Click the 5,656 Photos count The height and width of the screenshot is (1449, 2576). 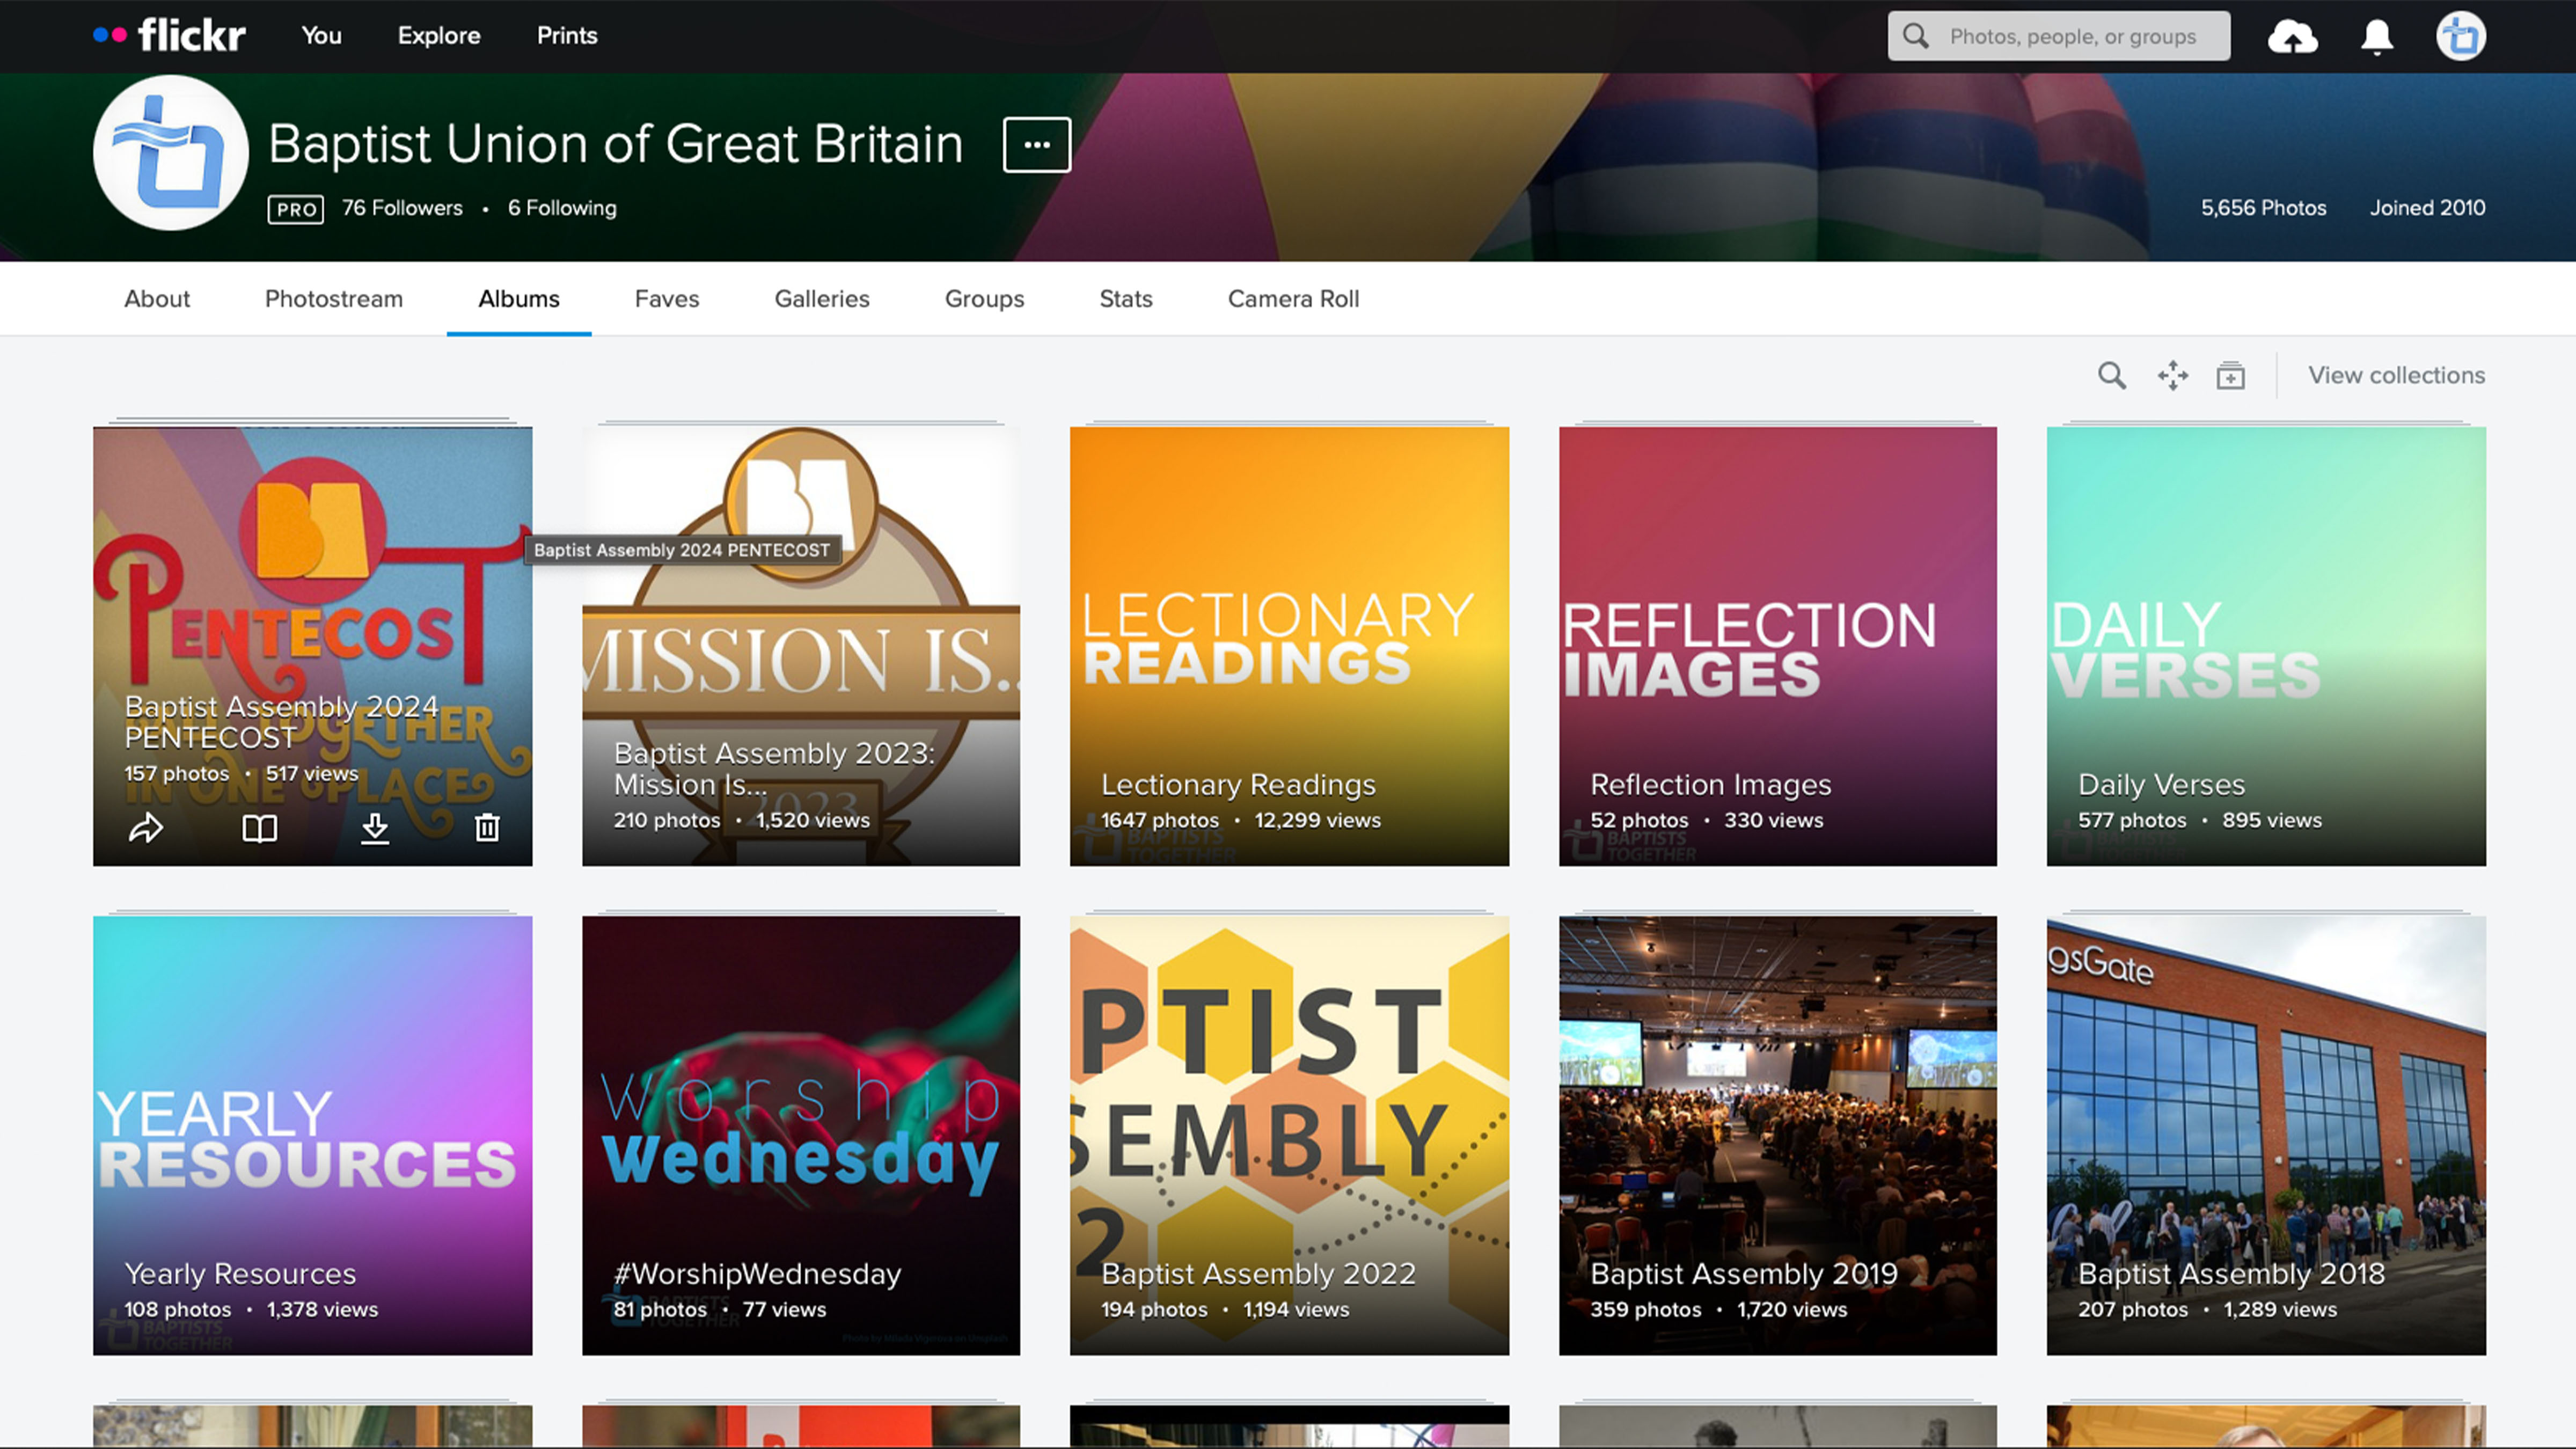tap(2263, 208)
